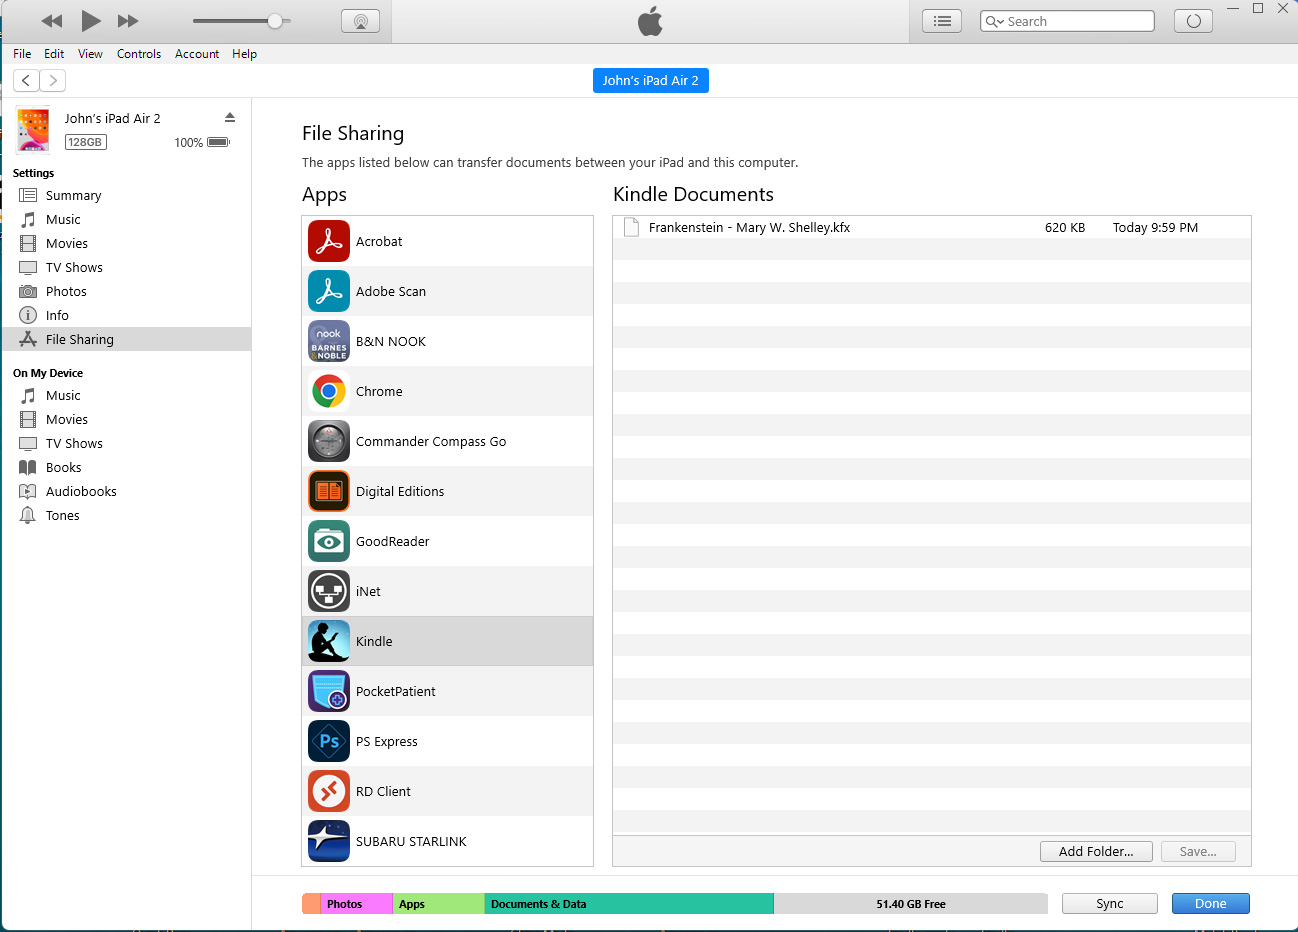Click the circular sync status icon
The width and height of the screenshot is (1298, 932).
coord(1193,21)
